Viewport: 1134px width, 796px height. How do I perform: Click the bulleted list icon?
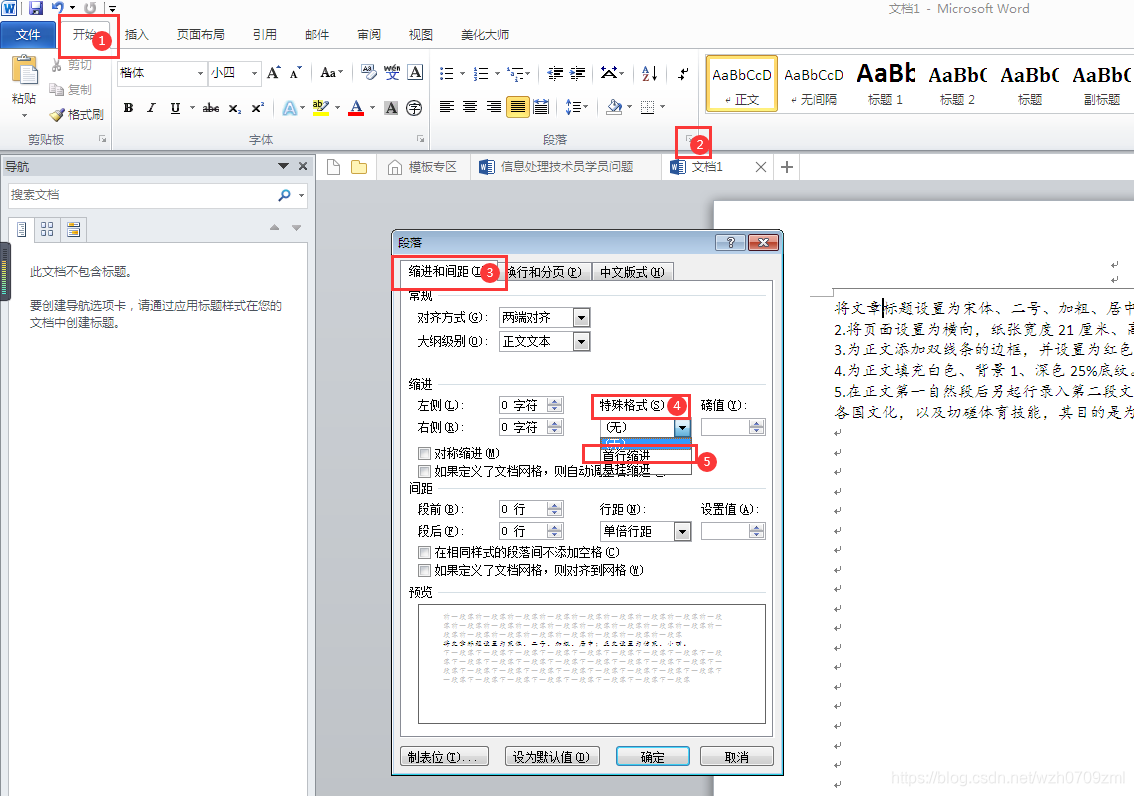coord(446,73)
